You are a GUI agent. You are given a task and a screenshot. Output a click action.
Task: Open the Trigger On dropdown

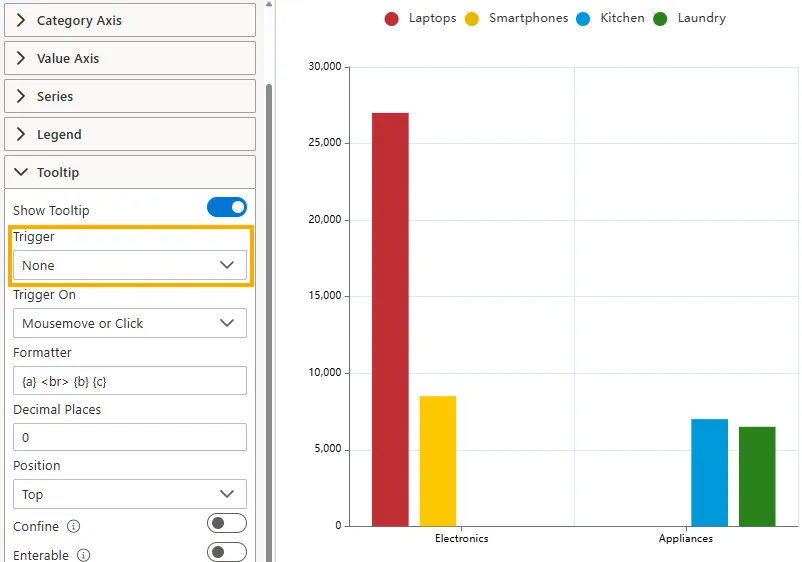(x=129, y=323)
